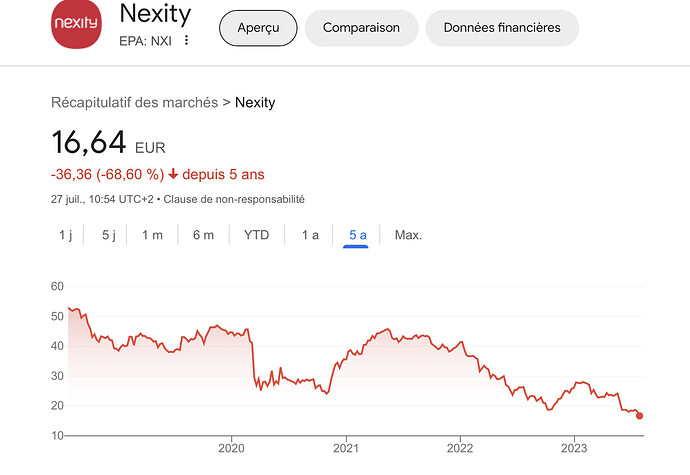Select the Aperçu tab
This screenshot has width=690, height=475.
[258, 28]
